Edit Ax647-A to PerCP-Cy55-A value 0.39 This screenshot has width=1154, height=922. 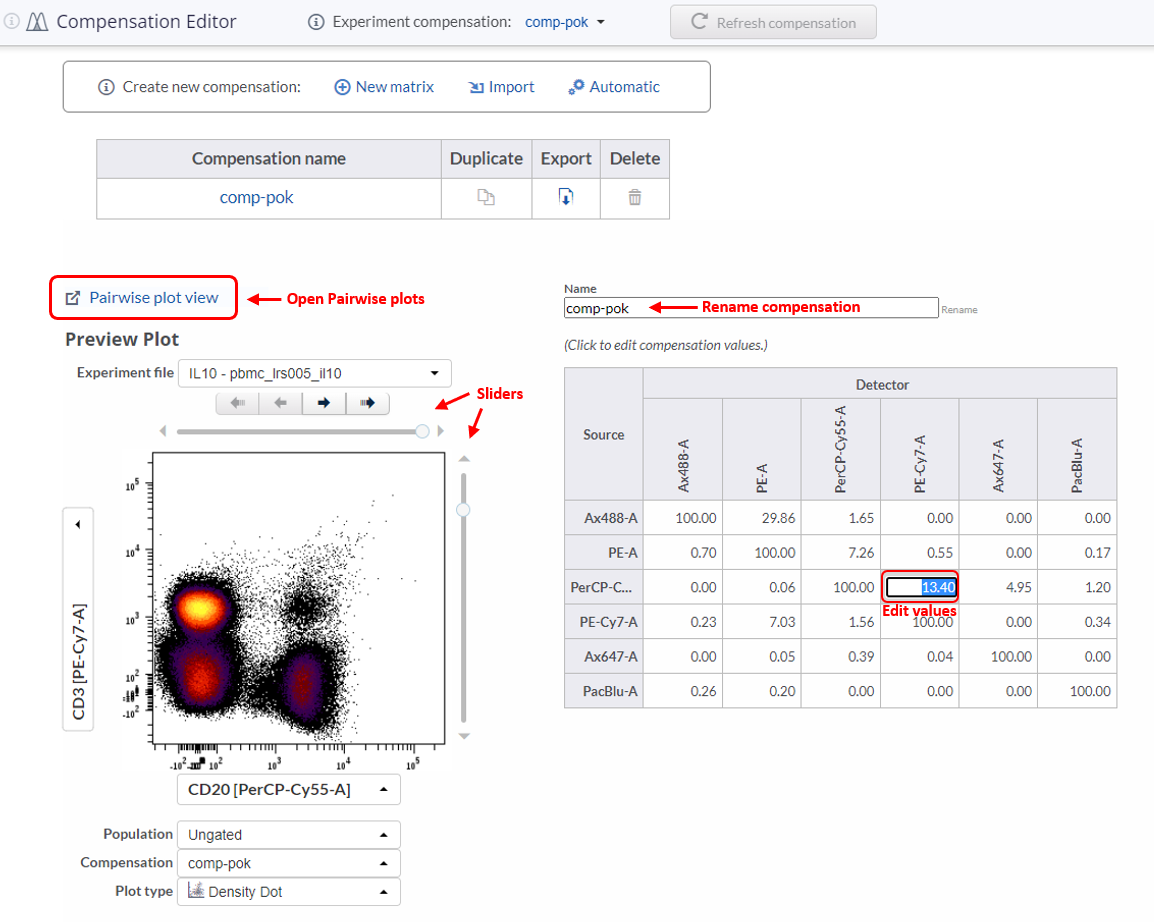click(x=840, y=656)
